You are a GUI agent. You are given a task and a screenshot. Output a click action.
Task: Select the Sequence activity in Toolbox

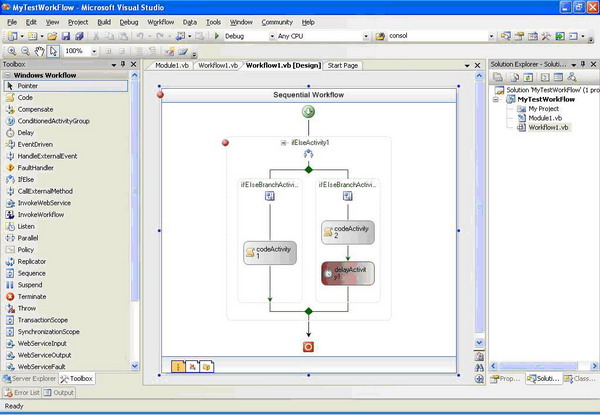(31, 273)
